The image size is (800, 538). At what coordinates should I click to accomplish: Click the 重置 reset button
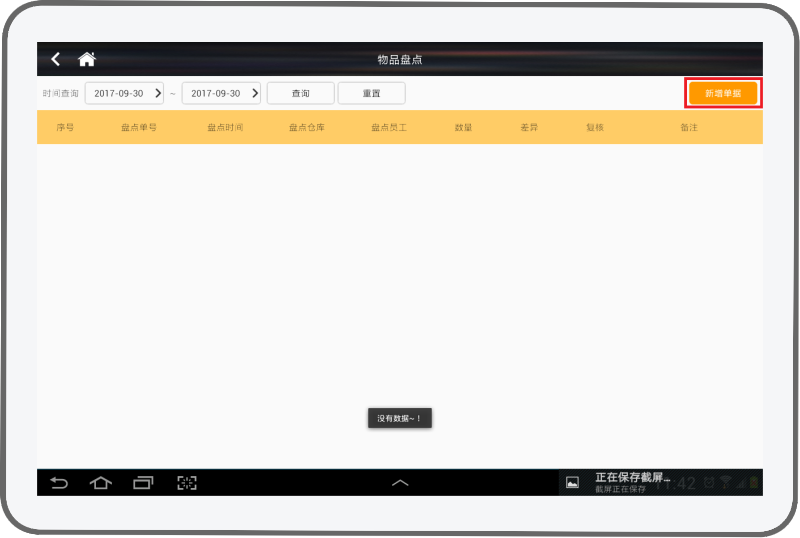click(371, 93)
